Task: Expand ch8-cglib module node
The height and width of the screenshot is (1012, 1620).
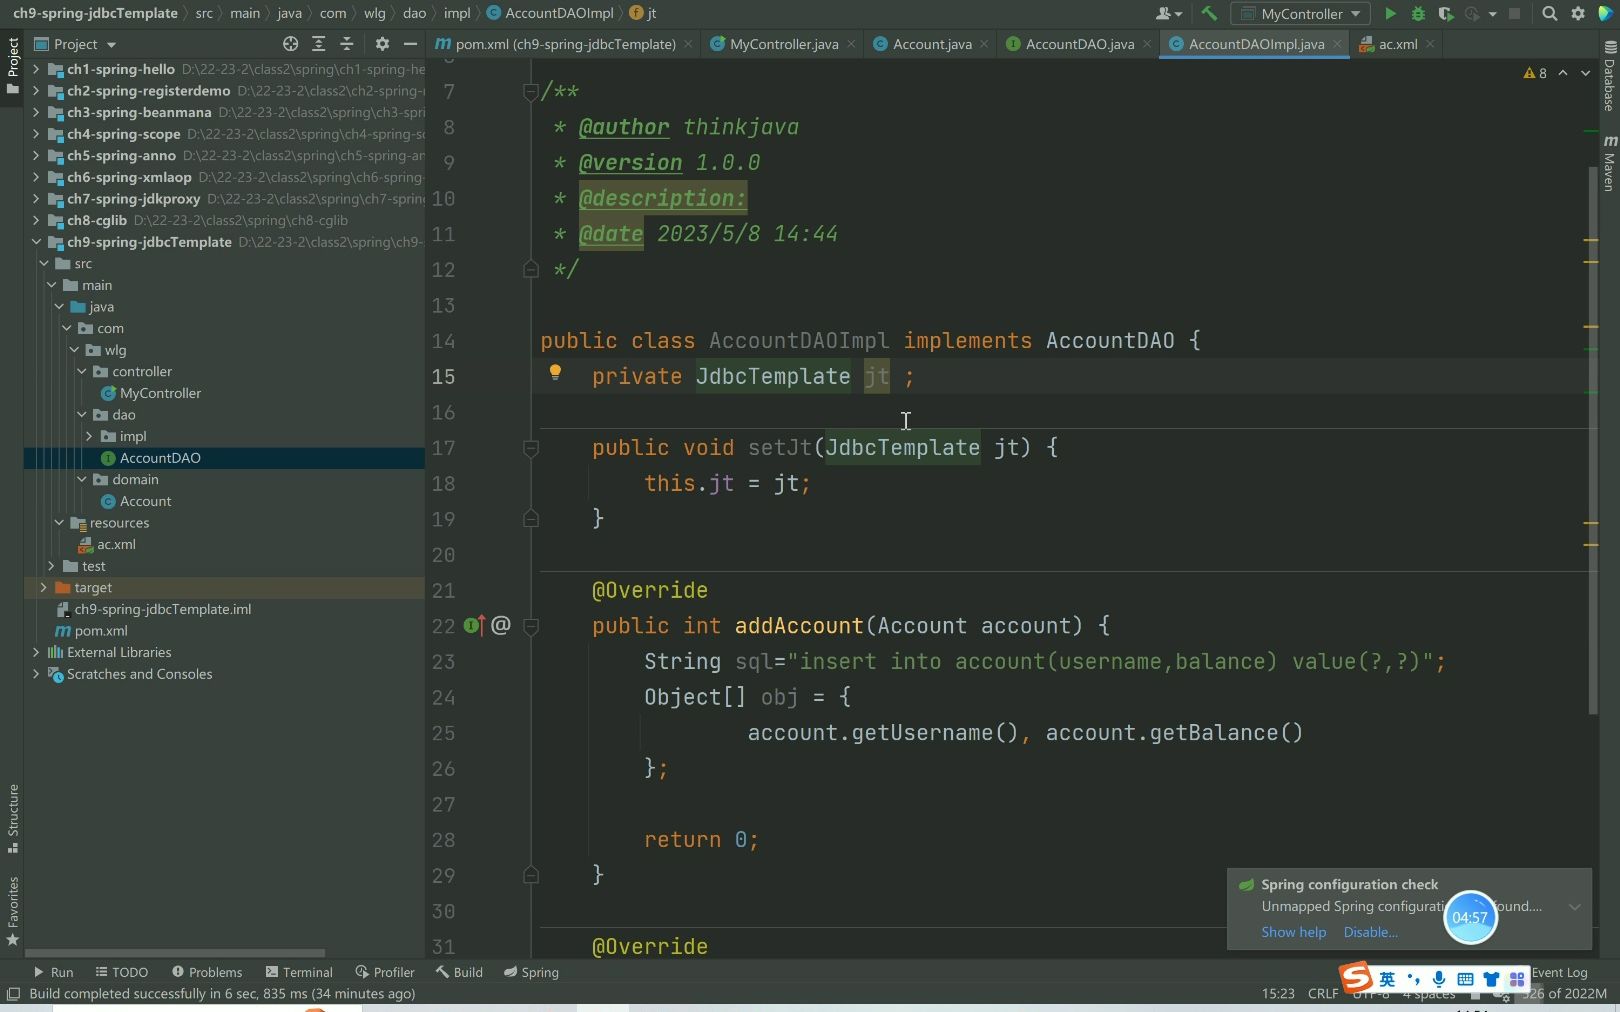Action: tap(36, 220)
